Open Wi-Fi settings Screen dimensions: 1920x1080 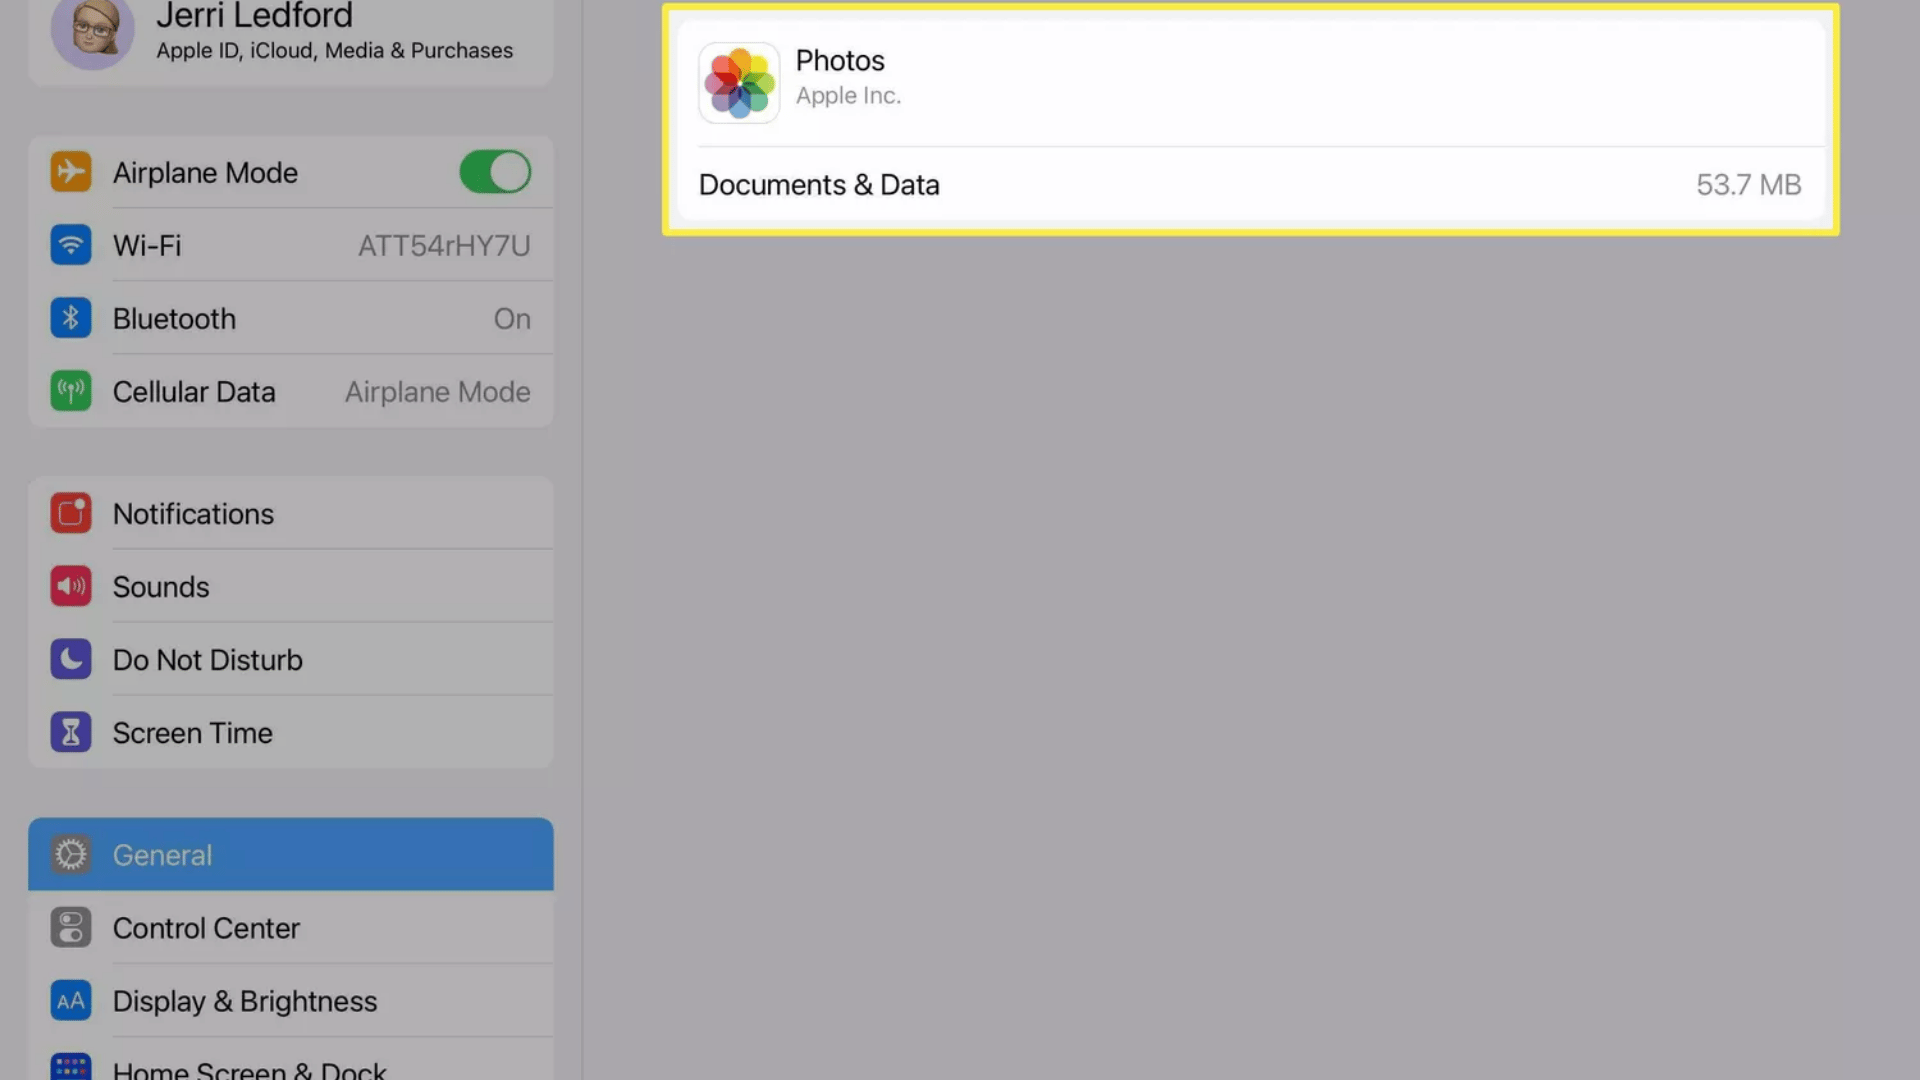pyautogui.click(x=291, y=245)
